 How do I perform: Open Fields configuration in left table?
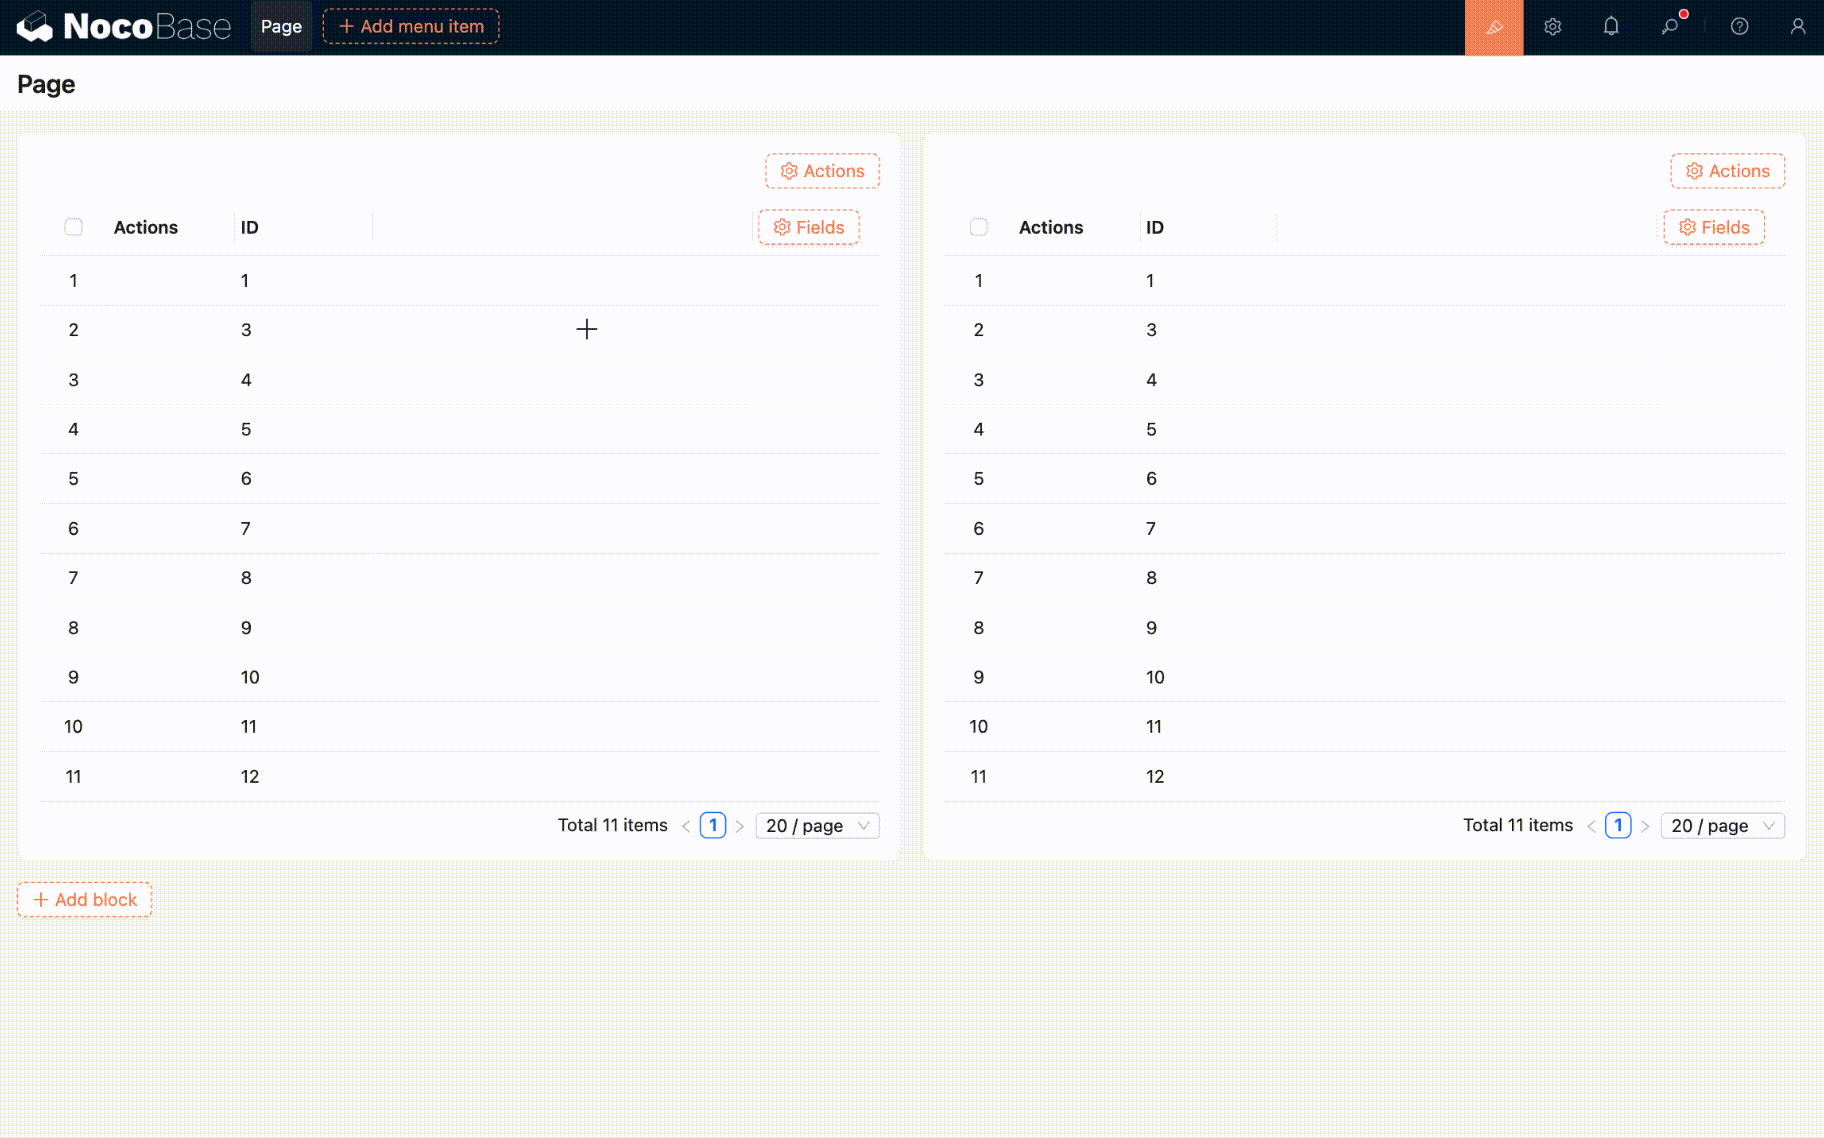(808, 227)
